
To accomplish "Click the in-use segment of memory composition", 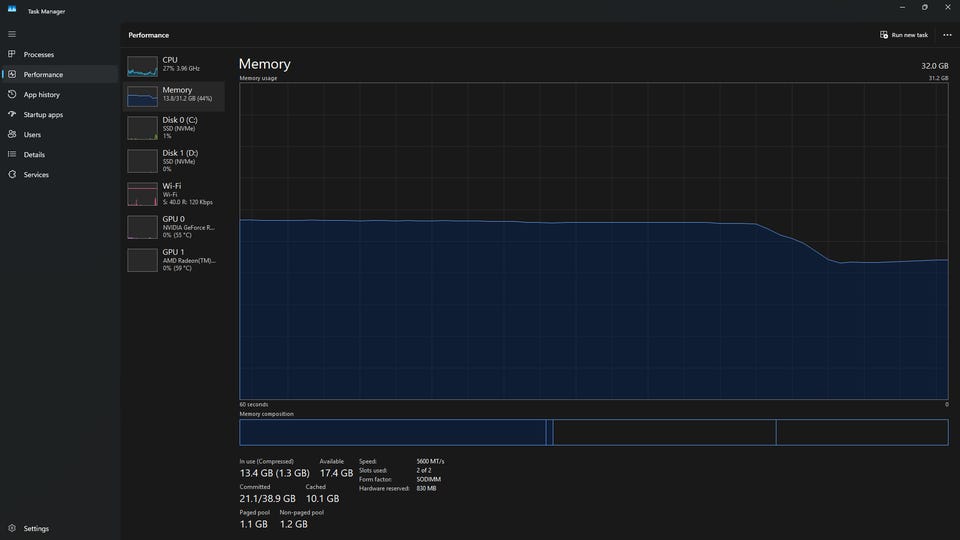I will coord(392,432).
